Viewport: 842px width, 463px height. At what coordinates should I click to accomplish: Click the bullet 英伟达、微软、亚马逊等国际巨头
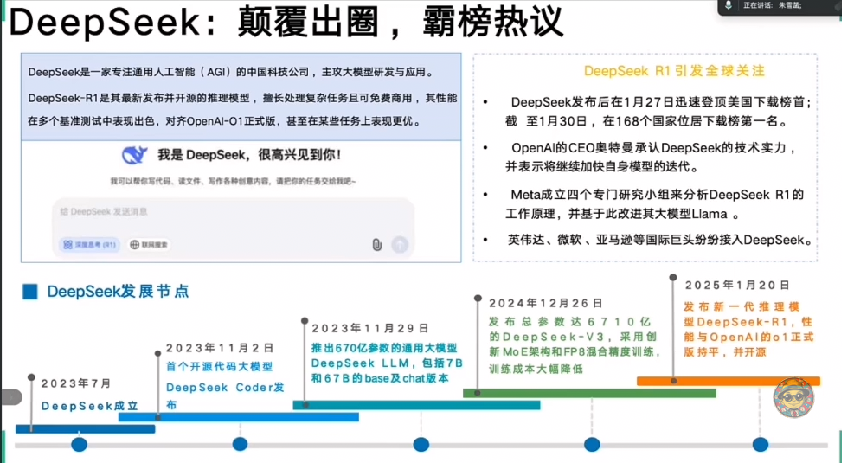[x=660, y=240]
